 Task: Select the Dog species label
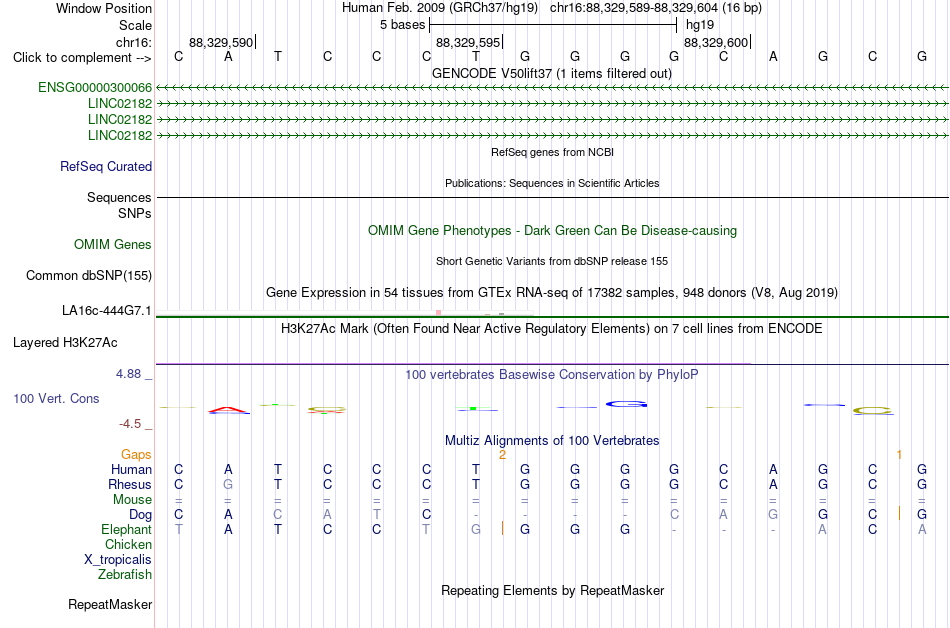coord(140,515)
